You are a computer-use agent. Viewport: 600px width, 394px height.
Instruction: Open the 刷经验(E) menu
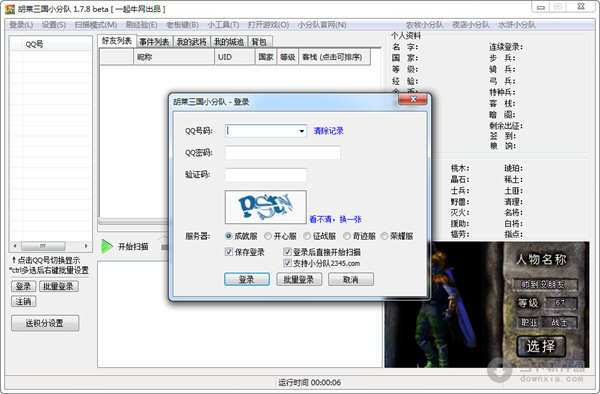142,25
